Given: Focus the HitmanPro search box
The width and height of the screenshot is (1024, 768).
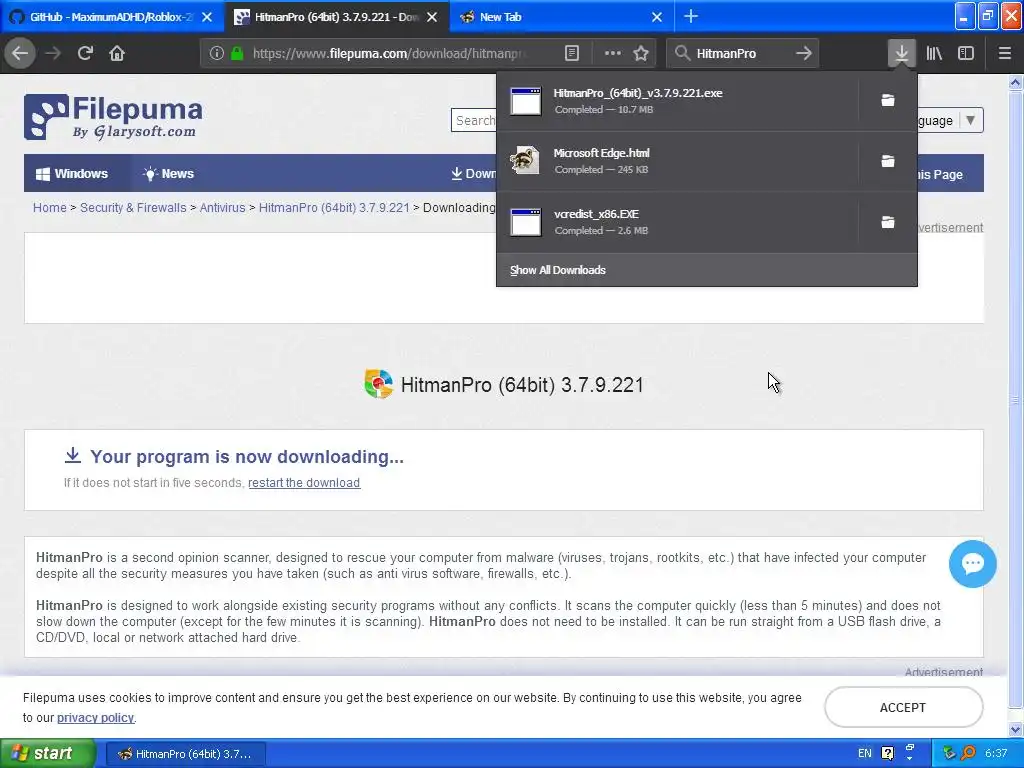Looking at the screenshot, I should click(x=741, y=53).
